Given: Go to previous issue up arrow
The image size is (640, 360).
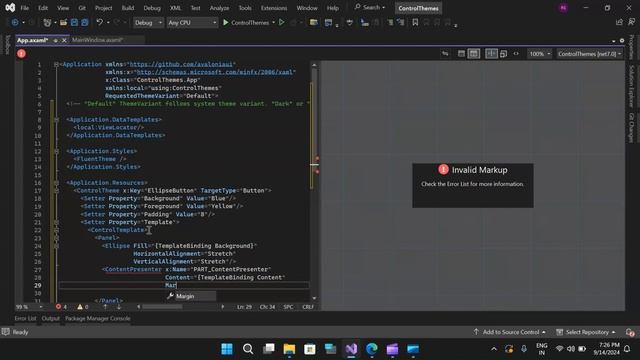Looking at the screenshot, I should click(x=105, y=307).
